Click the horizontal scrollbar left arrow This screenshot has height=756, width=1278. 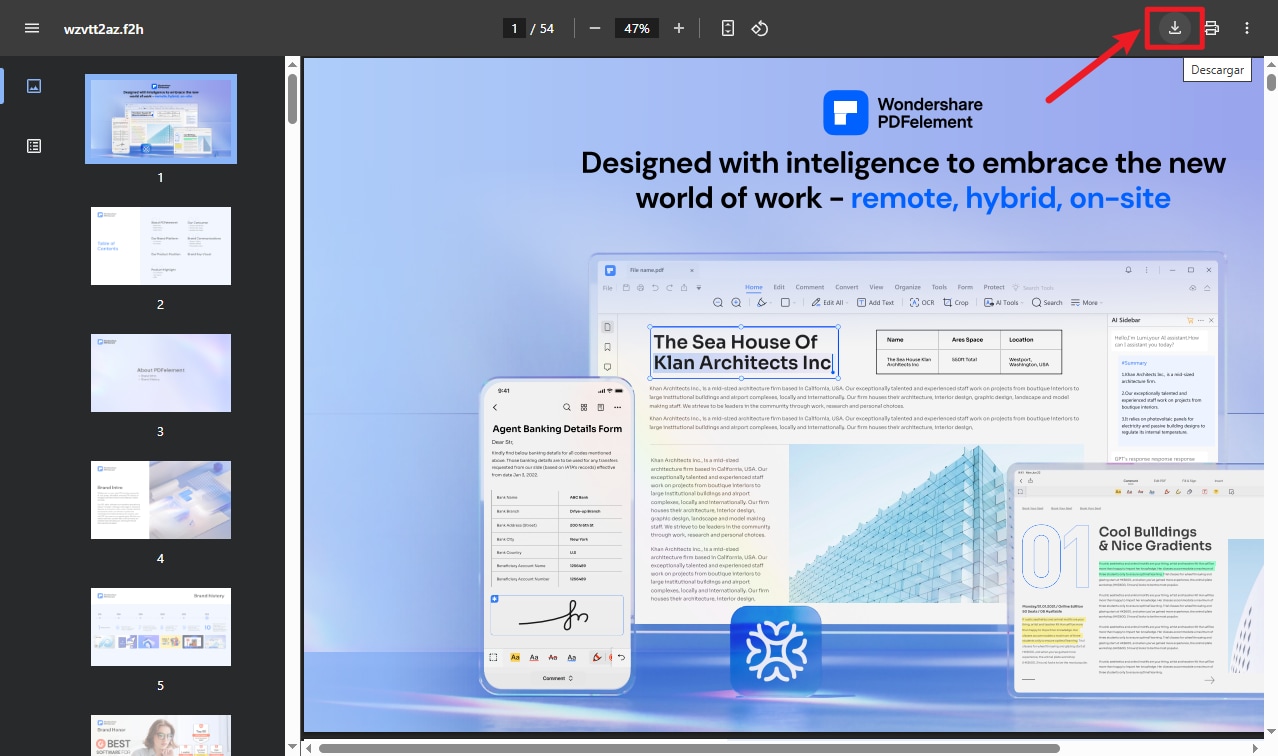(x=309, y=748)
